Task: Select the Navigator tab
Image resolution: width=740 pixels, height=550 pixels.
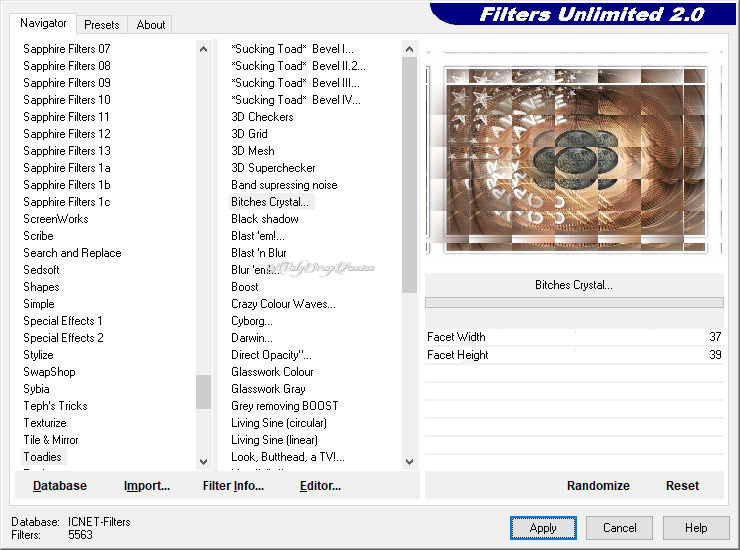Action: [x=44, y=23]
